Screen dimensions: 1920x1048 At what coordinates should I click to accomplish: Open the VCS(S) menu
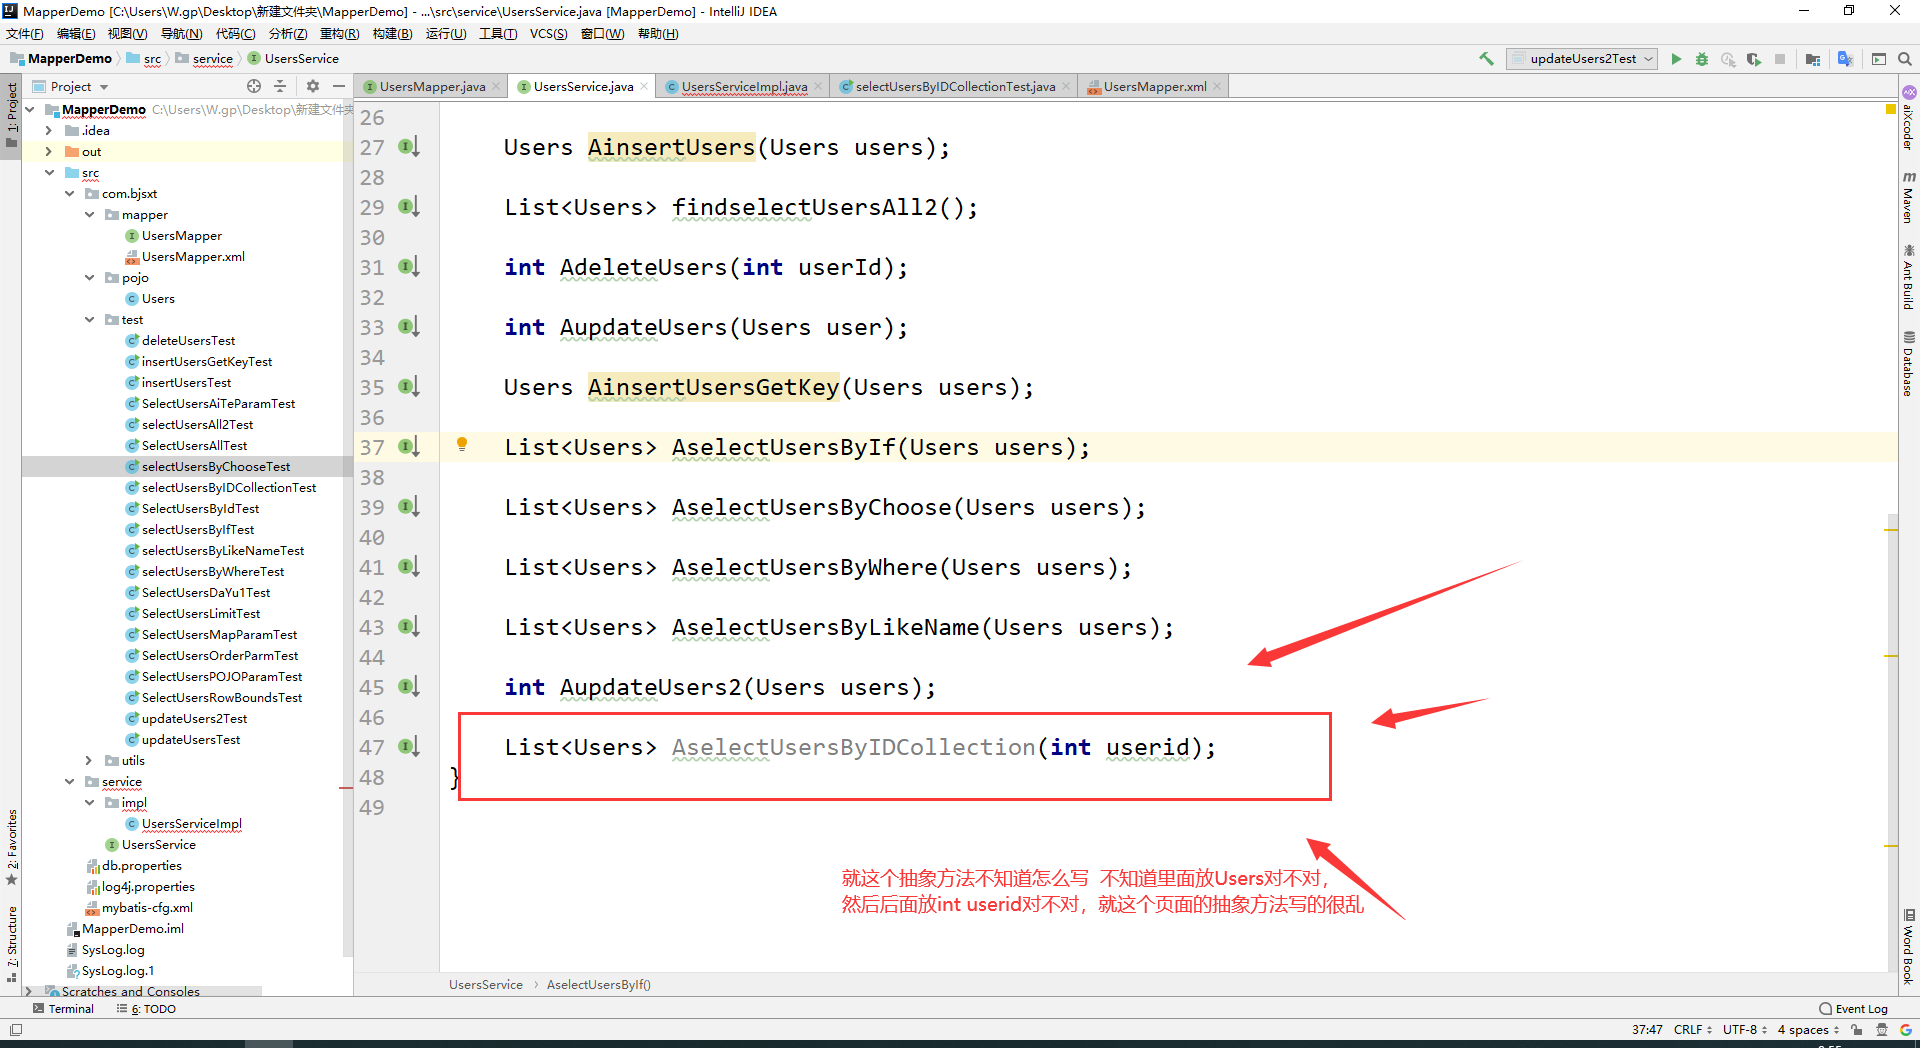[548, 34]
